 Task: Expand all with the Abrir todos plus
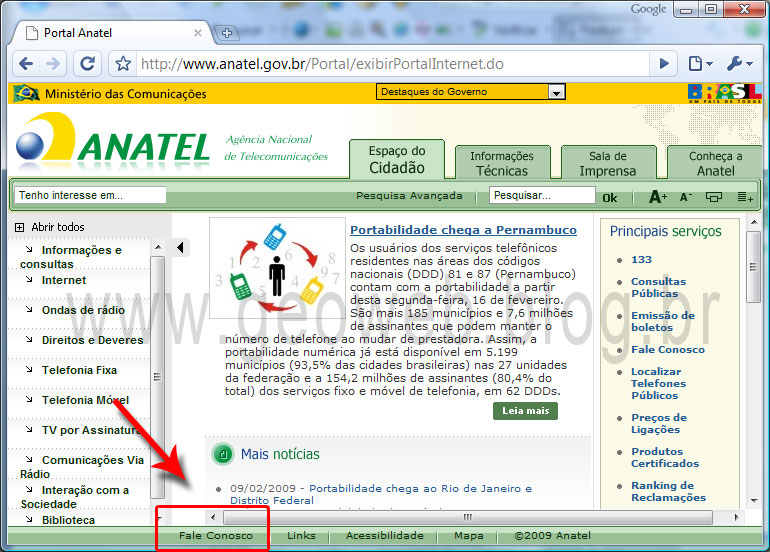[19, 227]
